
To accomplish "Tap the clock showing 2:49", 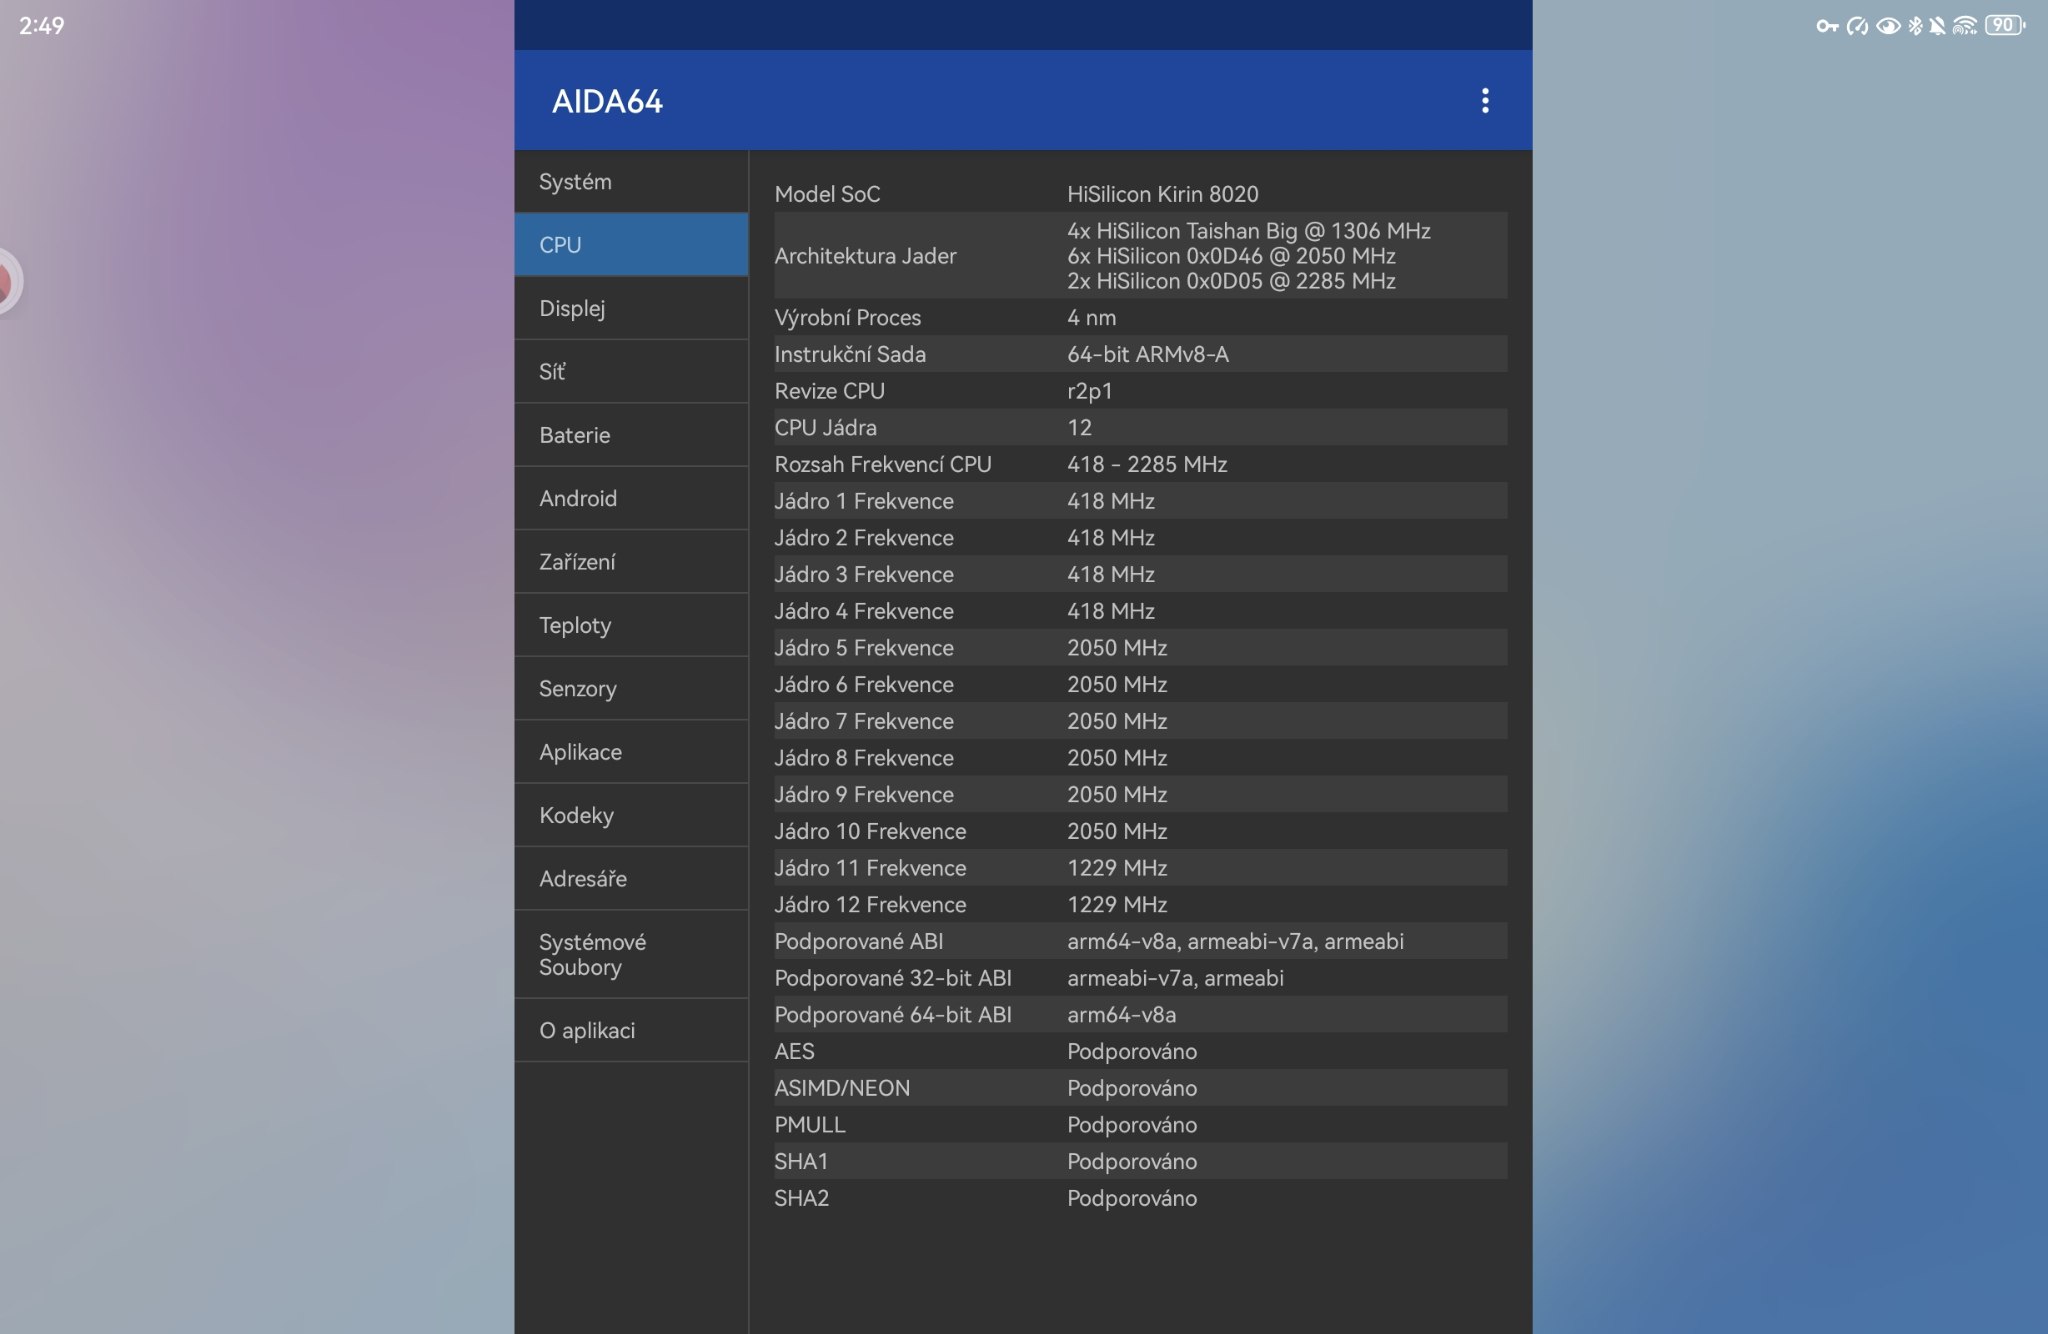I will click(42, 26).
